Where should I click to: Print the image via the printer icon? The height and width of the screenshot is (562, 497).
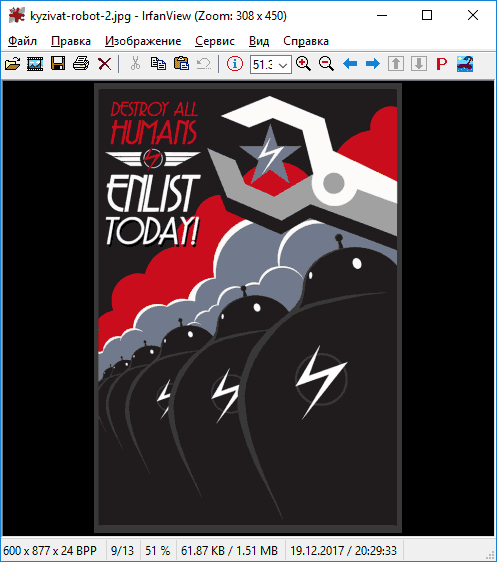[81, 64]
